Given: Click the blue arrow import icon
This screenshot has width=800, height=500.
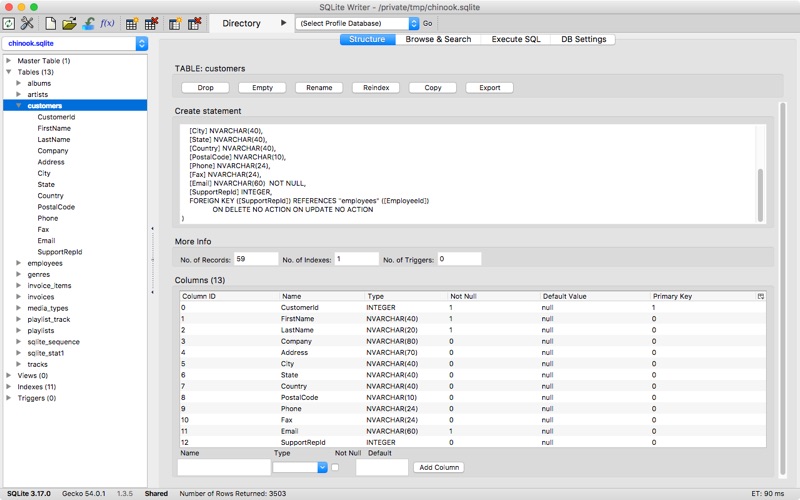Looking at the screenshot, I should [x=88, y=23].
